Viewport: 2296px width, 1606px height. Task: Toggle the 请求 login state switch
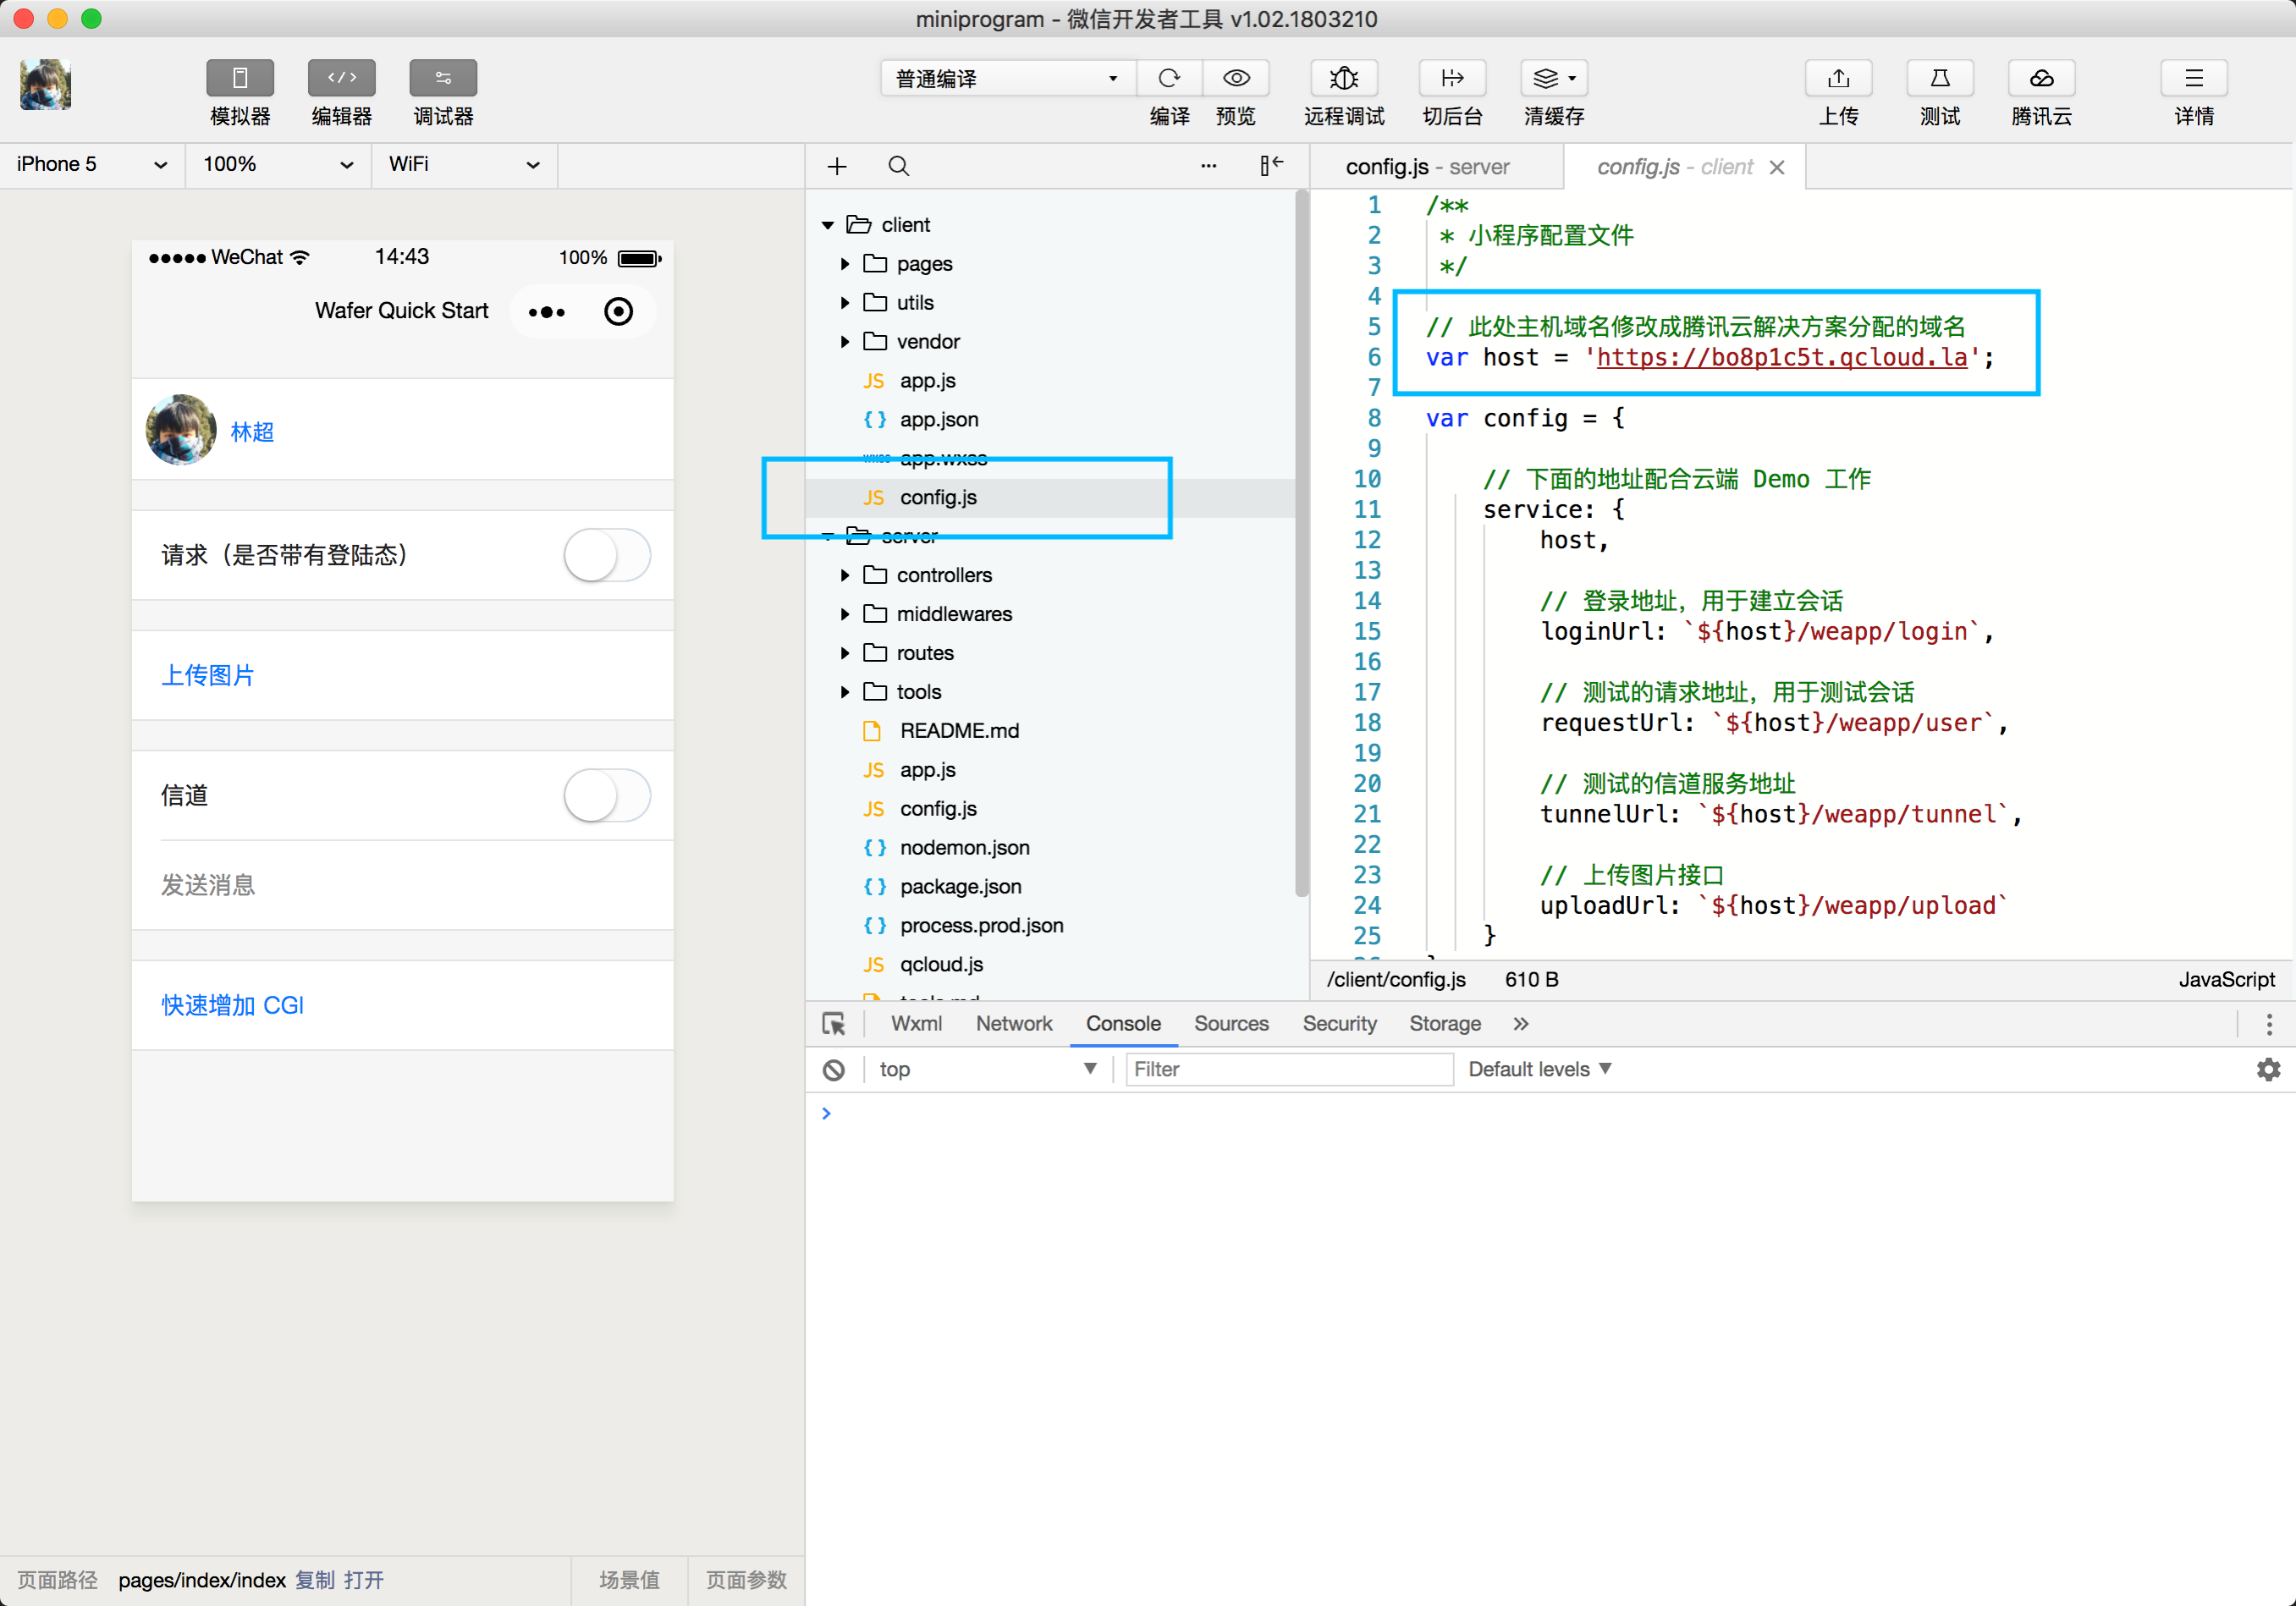tap(607, 555)
